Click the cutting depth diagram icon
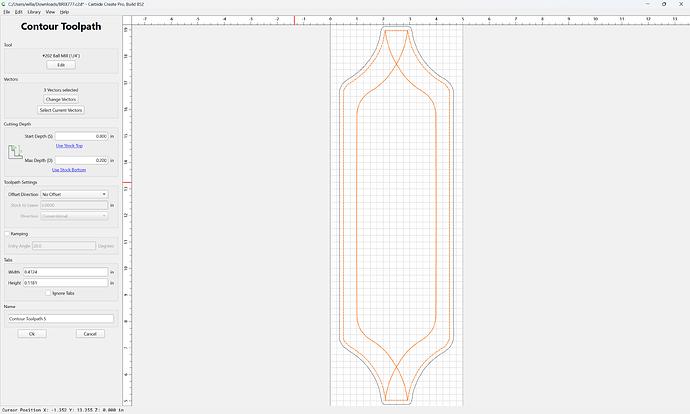The width and height of the screenshot is (690, 414). pos(15,152)
